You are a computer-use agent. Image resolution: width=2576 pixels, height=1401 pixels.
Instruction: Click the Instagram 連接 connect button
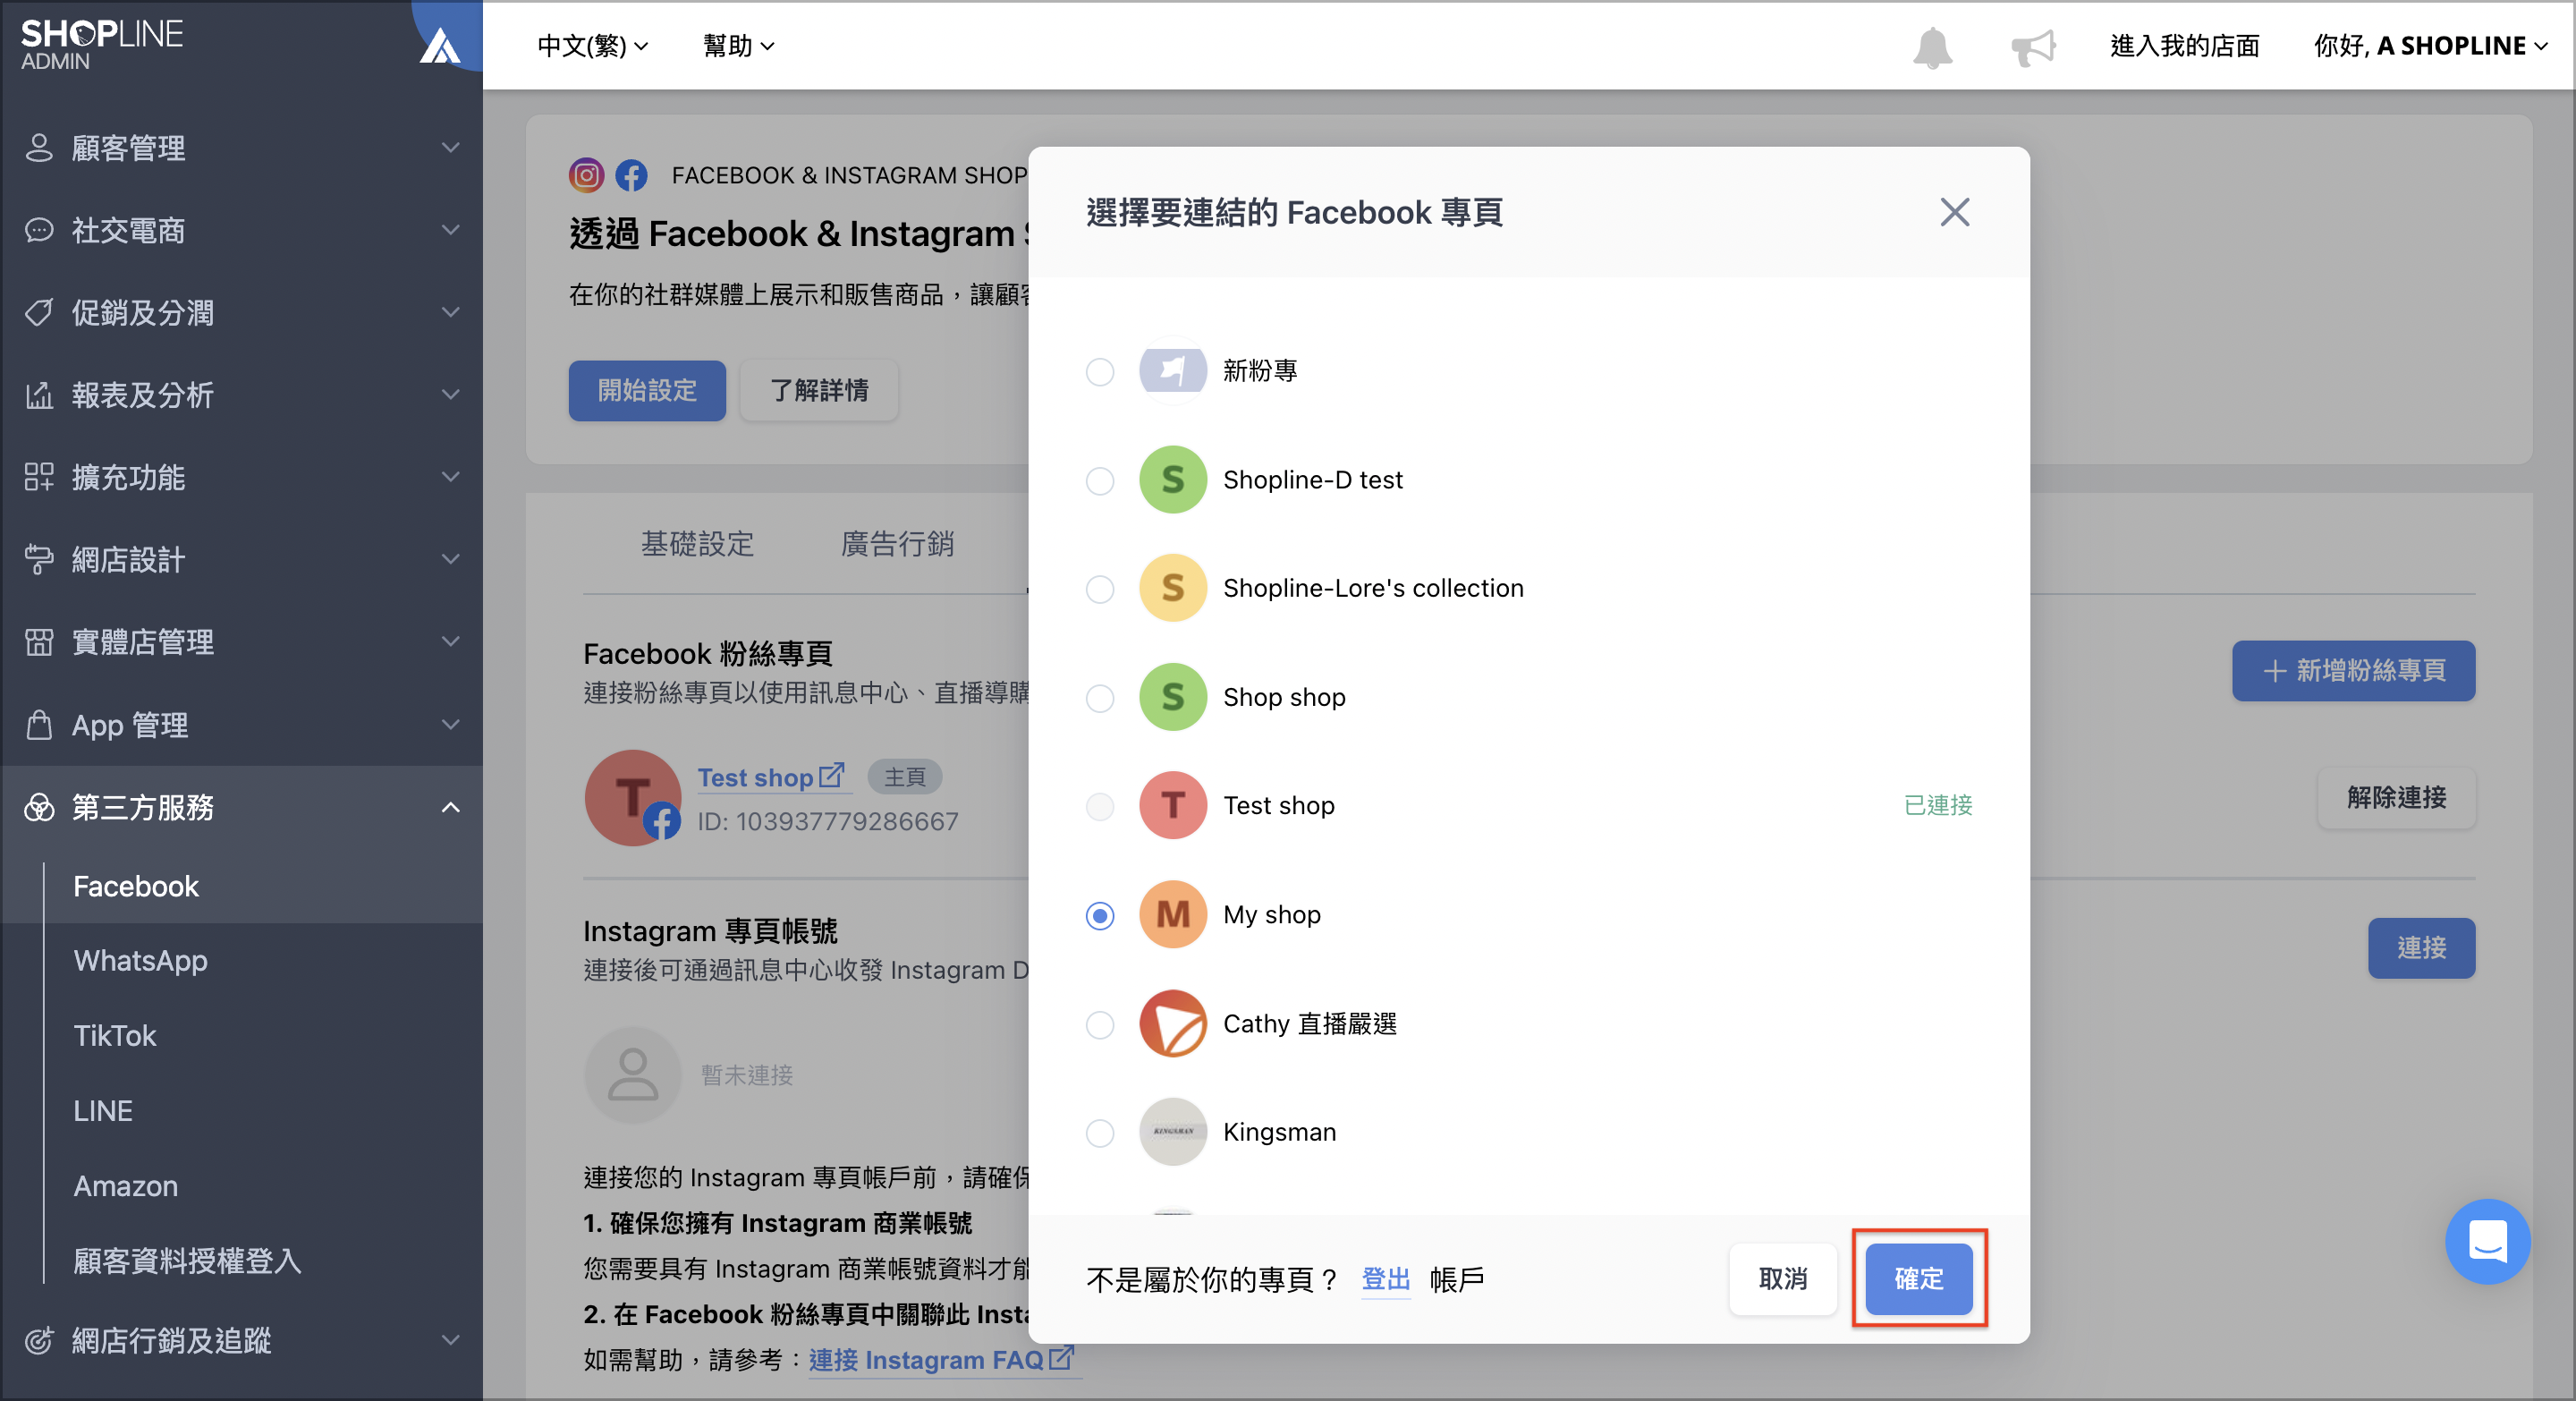pyautogui.click(x=2421, y=947)
